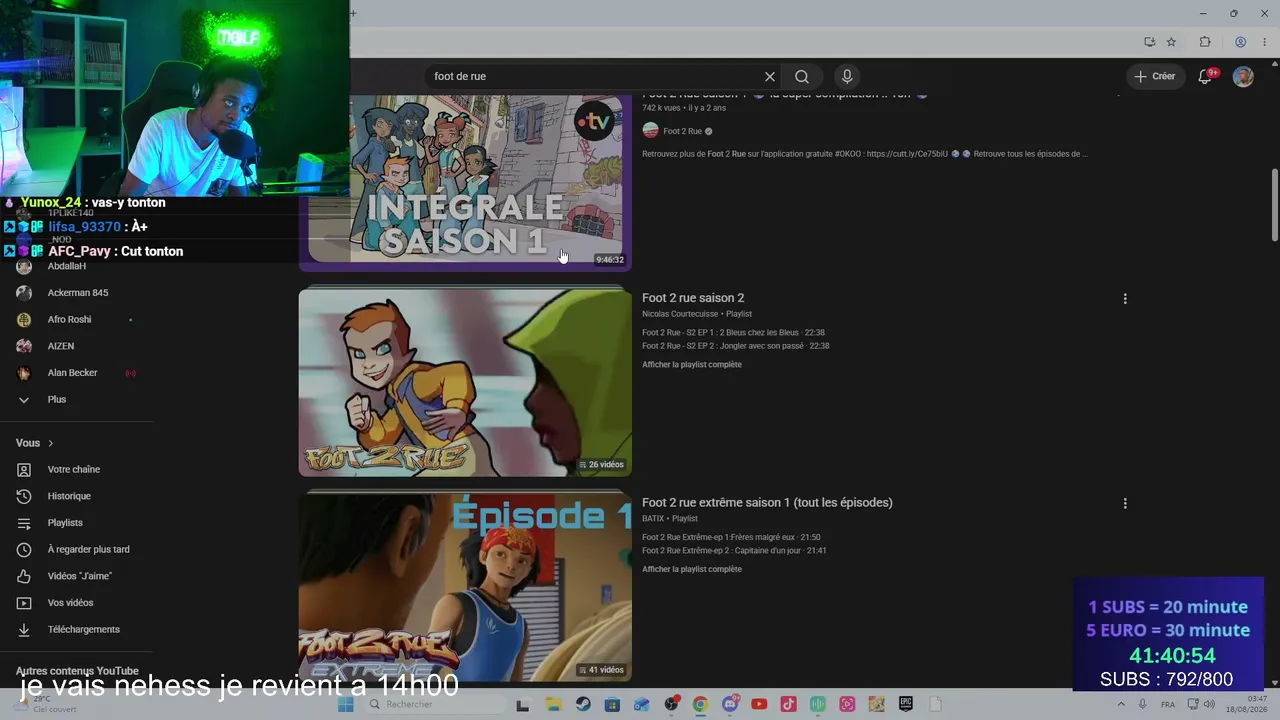Open the Chrome extensions puzzle icon
1280x720 pixels.
point(1205,42)
